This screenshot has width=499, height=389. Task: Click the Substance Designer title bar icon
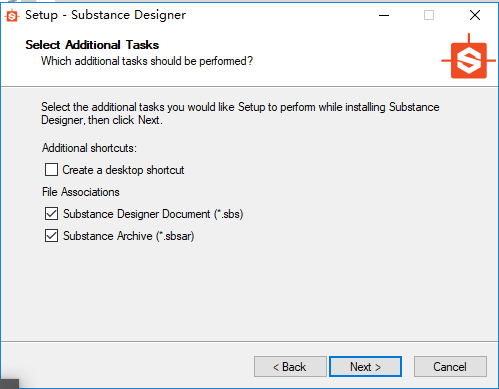pos(12,15)
